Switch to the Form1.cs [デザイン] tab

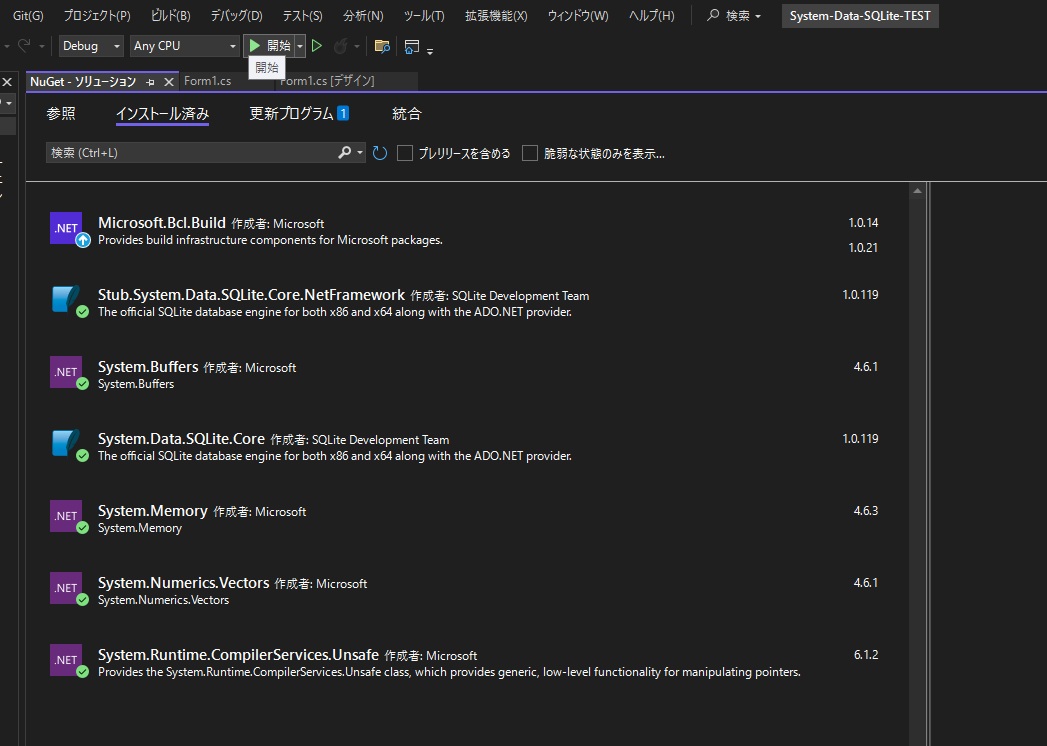[x=327, y=81]
